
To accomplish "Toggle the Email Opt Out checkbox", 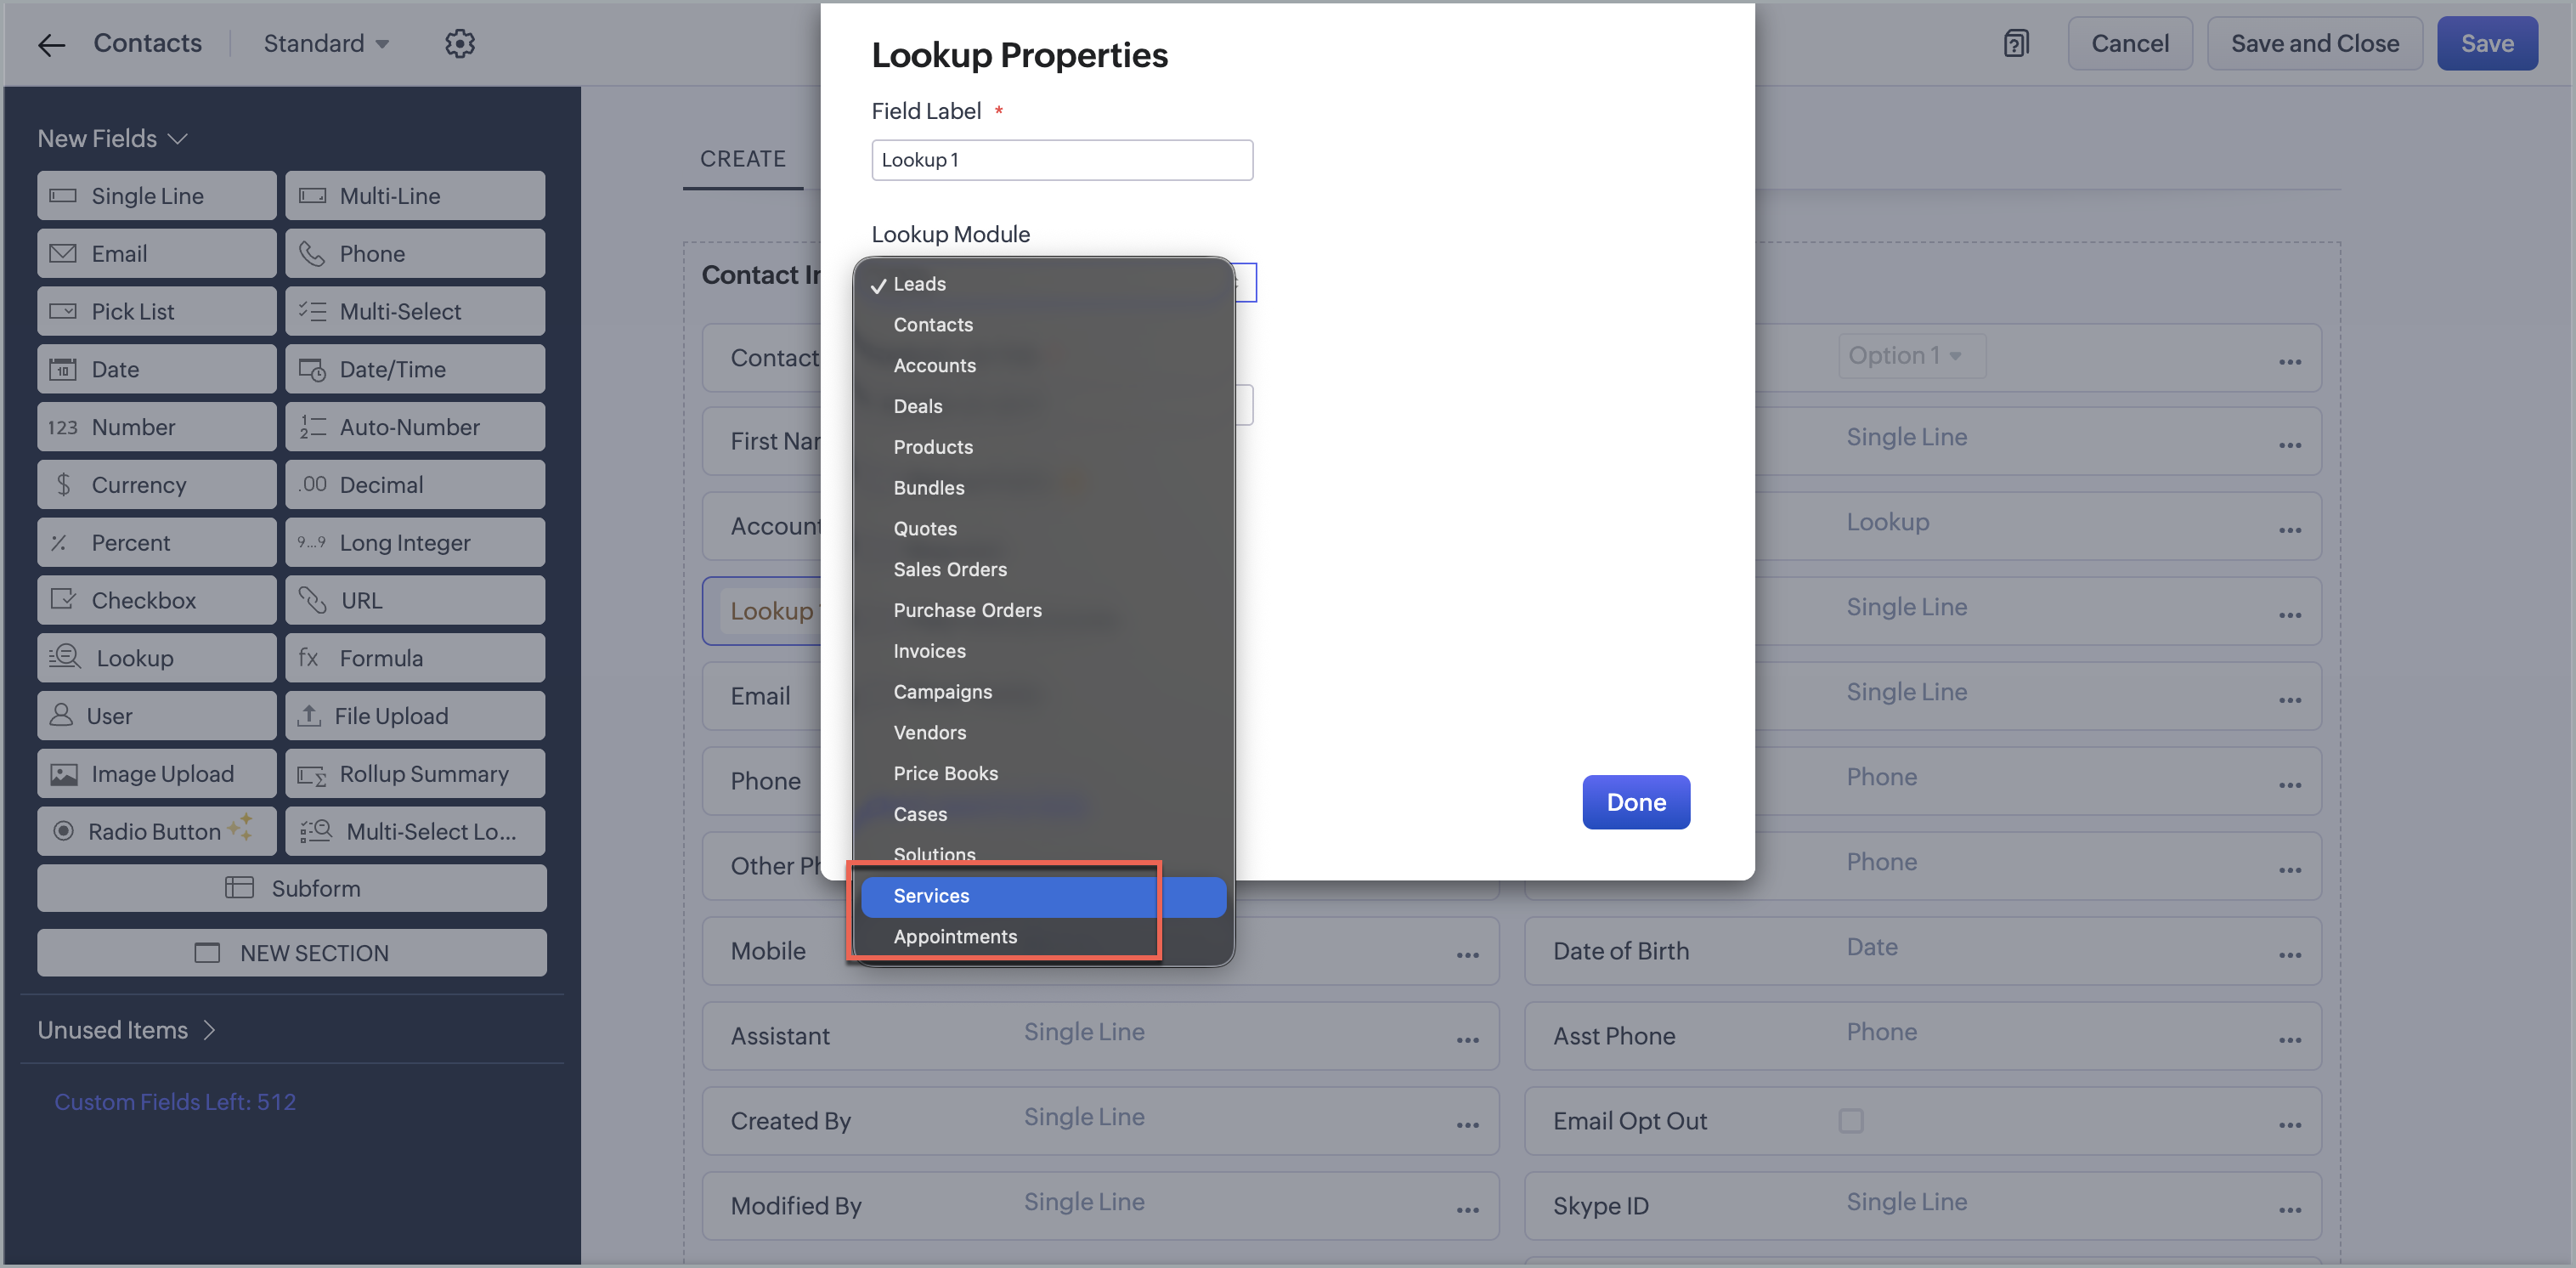I will [1851, 1120].
